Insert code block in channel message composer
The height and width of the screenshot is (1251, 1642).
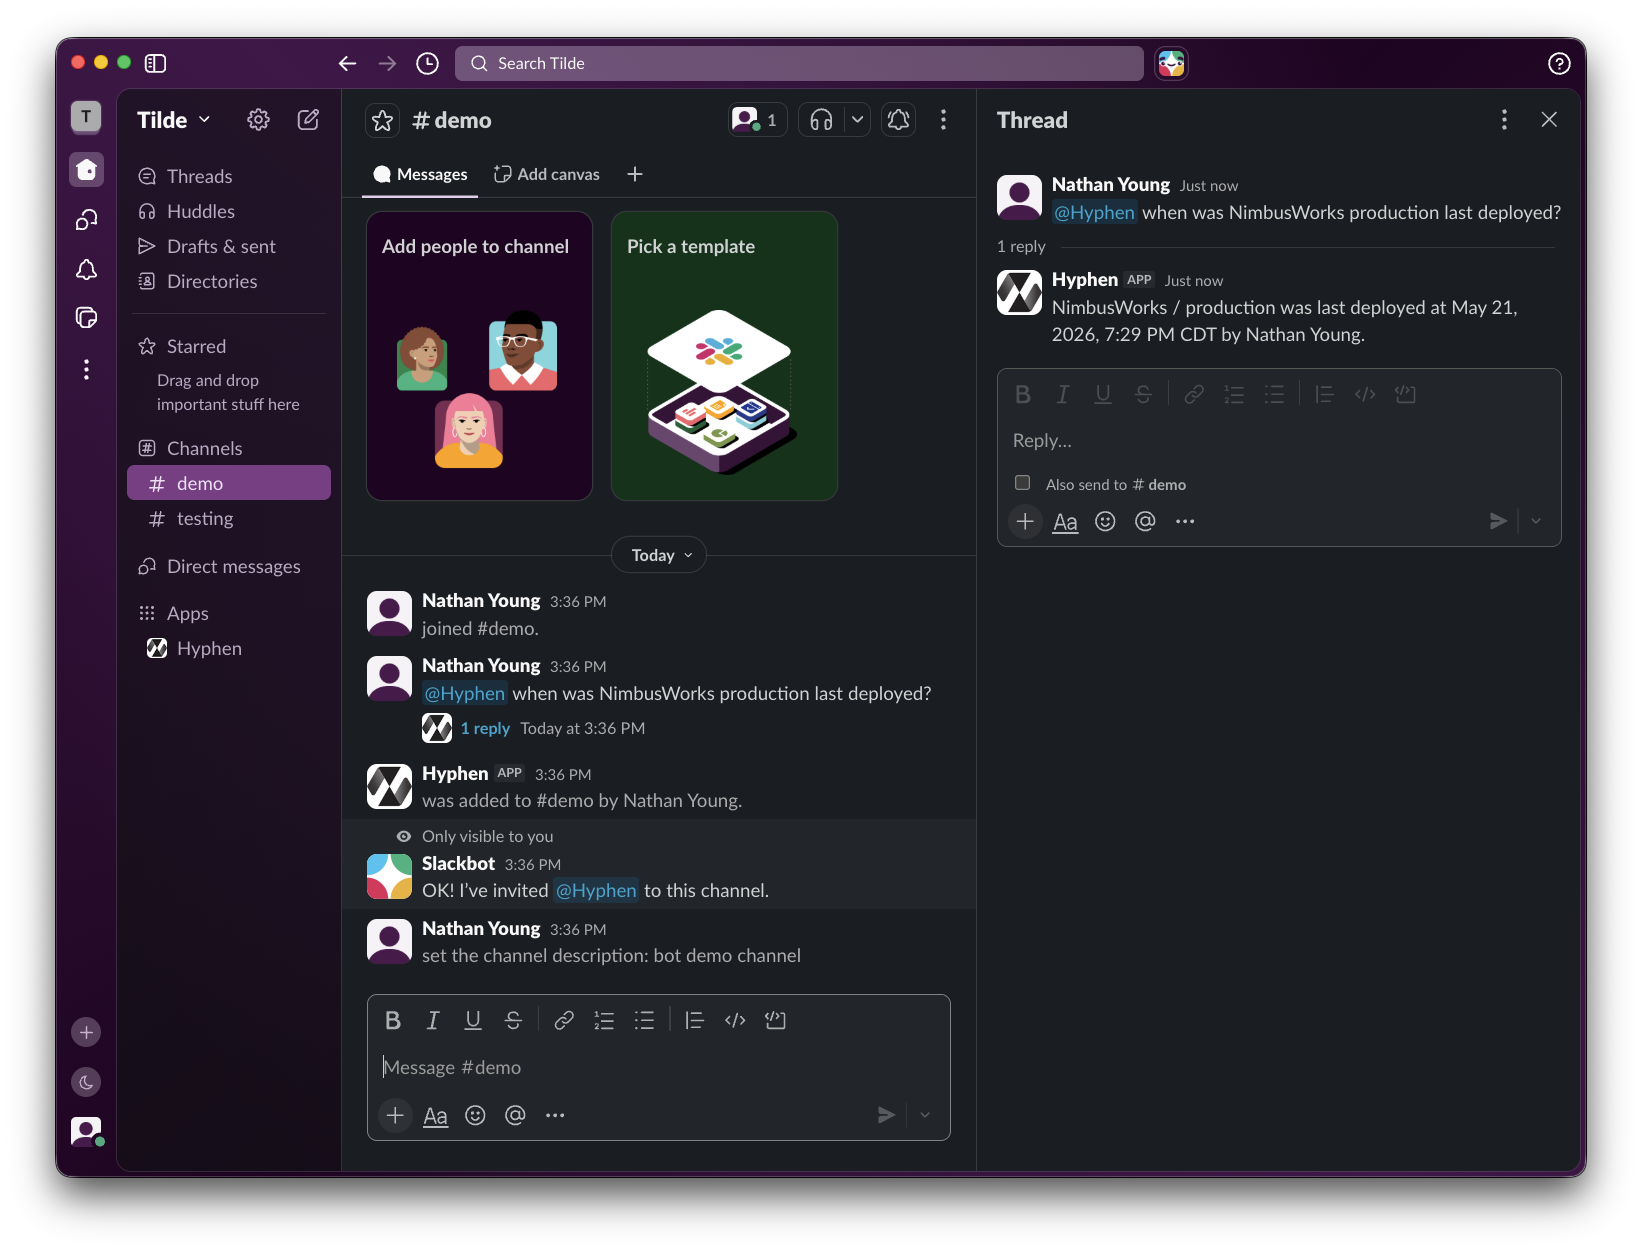pos(775,1020)
